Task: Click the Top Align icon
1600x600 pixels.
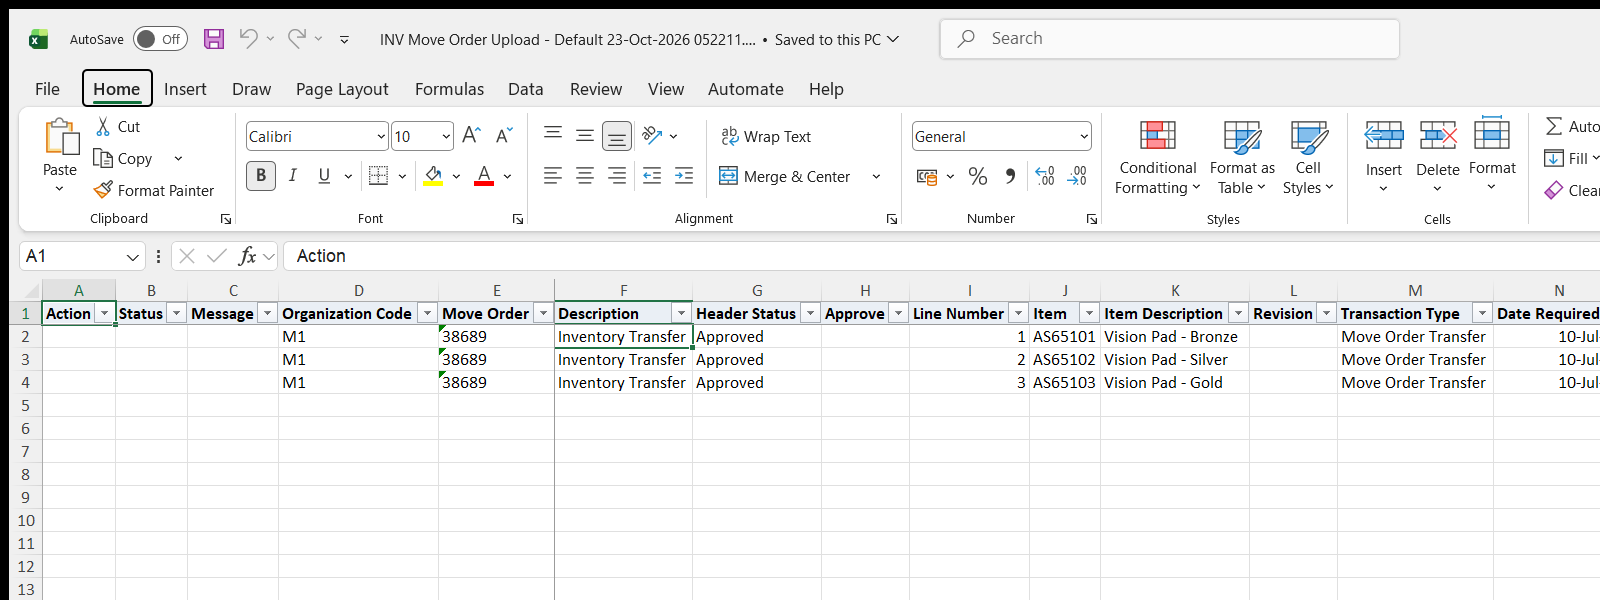Action: click(x=553, y=135)
